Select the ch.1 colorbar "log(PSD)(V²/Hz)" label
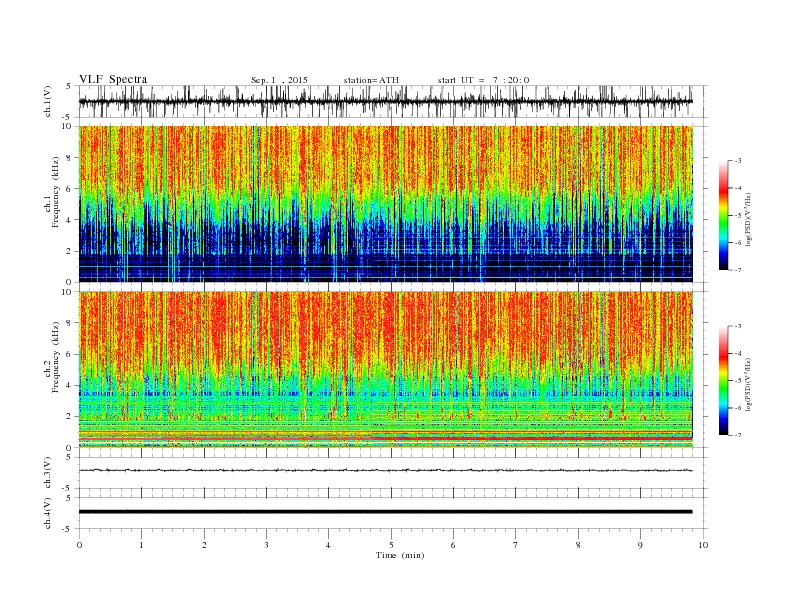Viewport: 792px width, 612px height. click(749, 219)
